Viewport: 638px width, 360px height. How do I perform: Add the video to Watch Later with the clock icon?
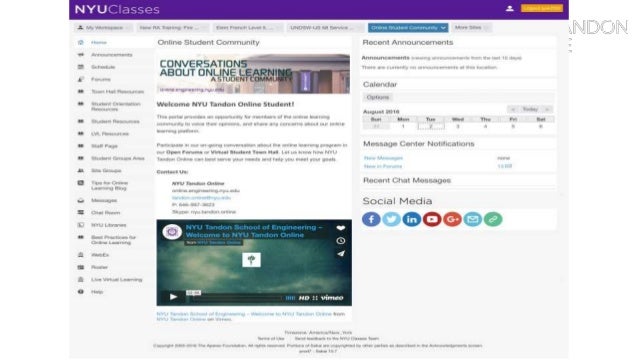341,241
